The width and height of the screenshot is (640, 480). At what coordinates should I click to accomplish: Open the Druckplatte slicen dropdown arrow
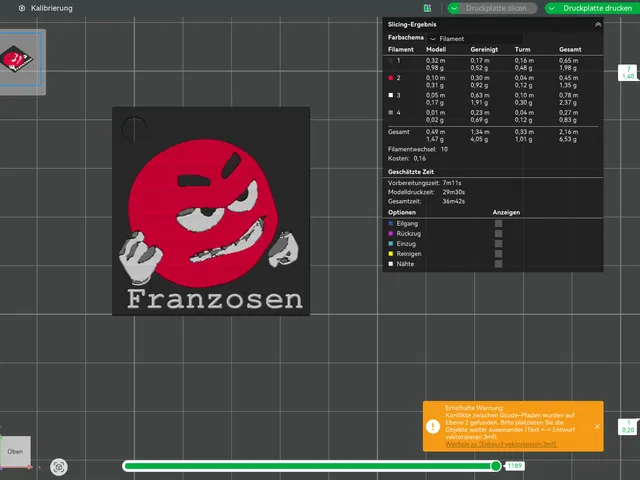[x=454, y=8]
